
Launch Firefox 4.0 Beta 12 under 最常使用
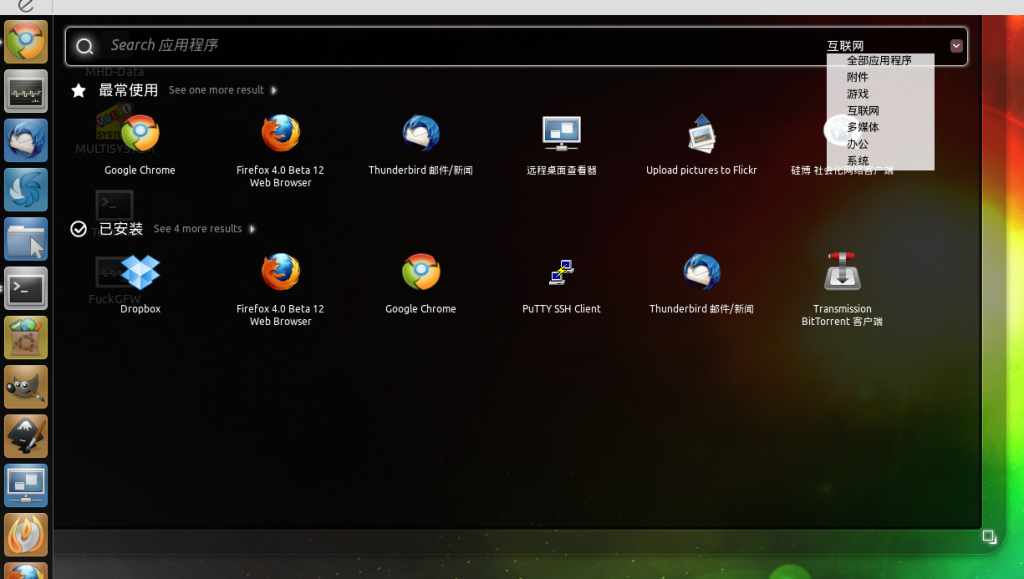coord(280,151)
